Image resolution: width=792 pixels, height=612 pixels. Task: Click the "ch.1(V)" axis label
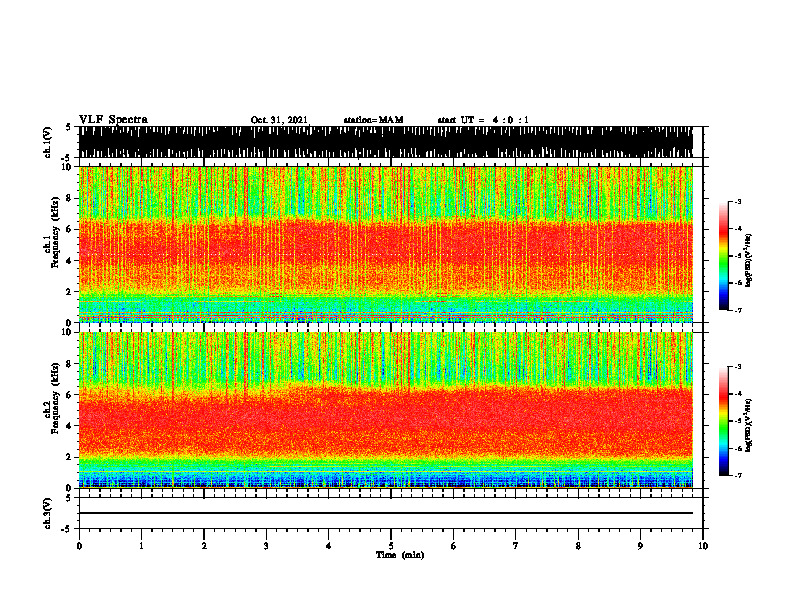48,142
